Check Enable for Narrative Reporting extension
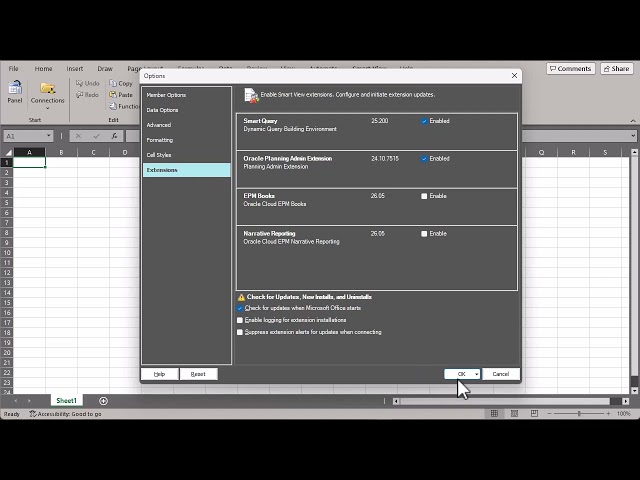 click(424, 234)
